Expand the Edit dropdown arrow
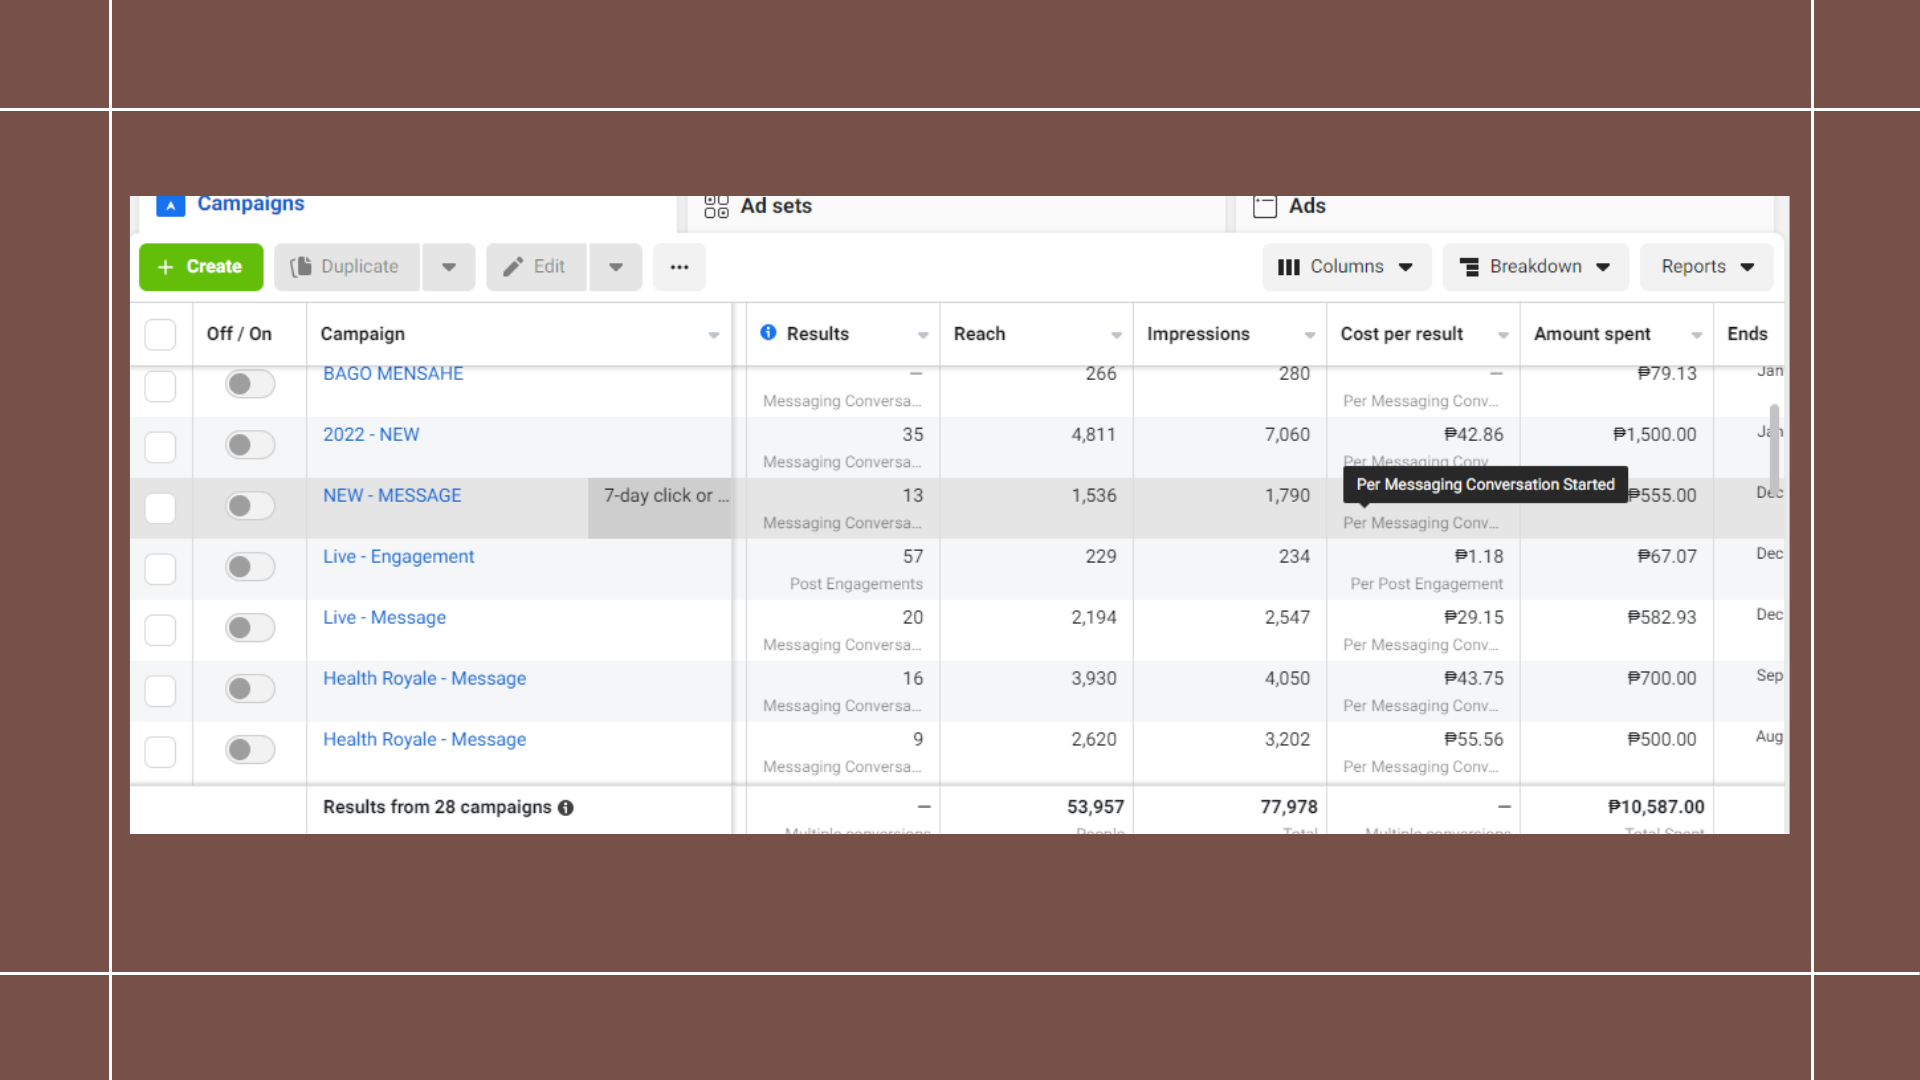Screen dimensions: 1920x1080 point(616,267)
